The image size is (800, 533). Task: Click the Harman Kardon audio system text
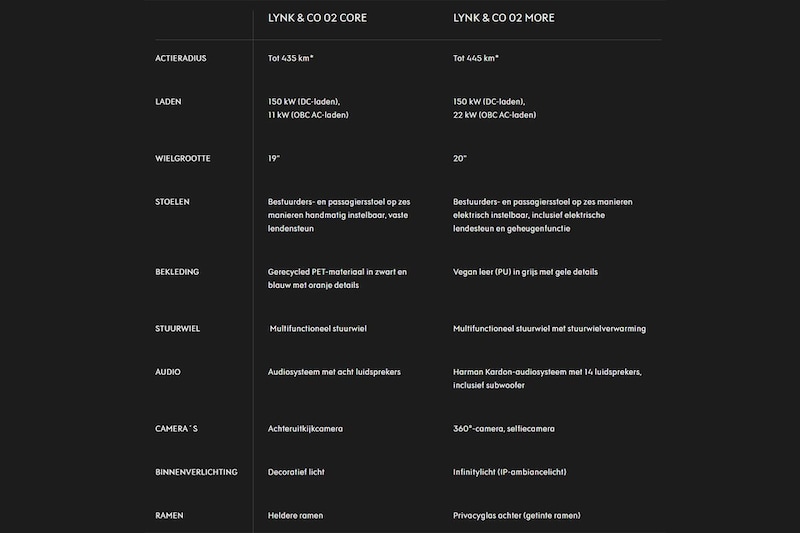coord(546,372)
